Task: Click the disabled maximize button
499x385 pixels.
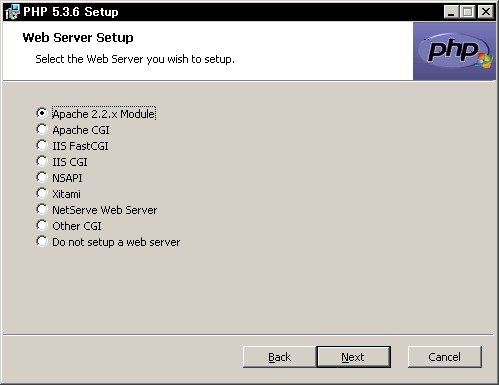Action: (468, 12)
